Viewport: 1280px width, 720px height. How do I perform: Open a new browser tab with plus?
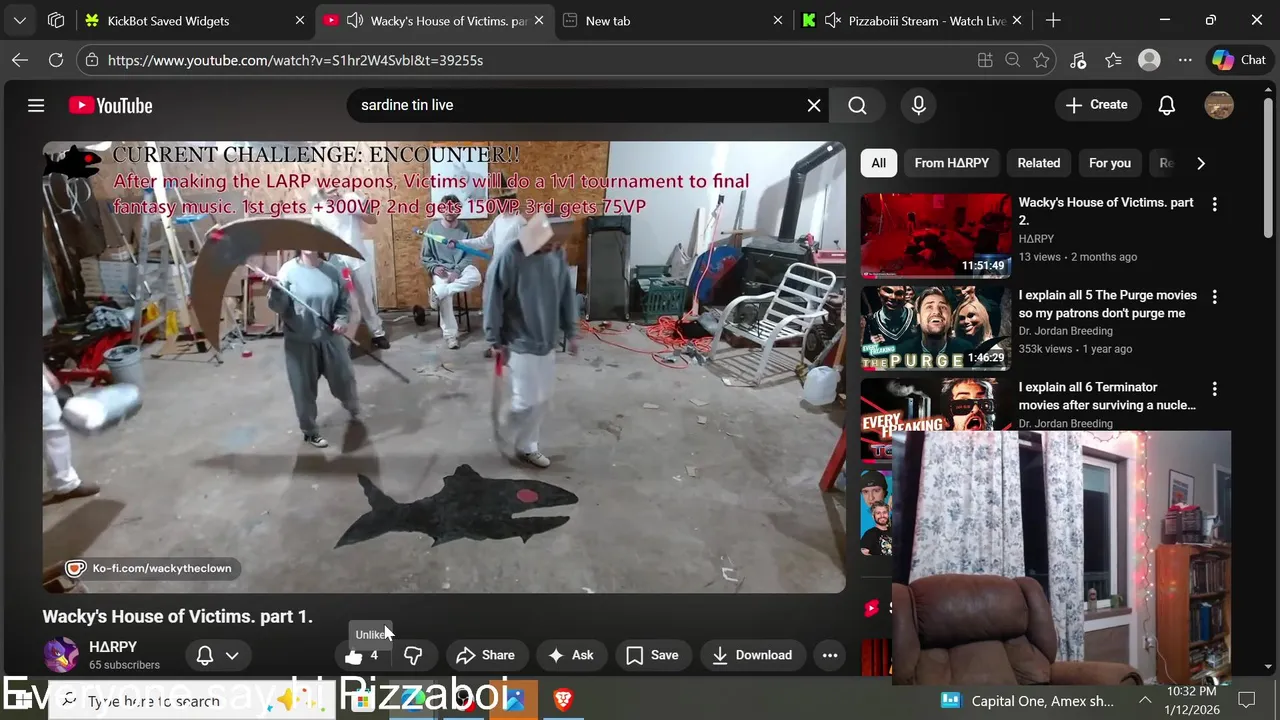pyautogui.click(x=1053, y=20)
